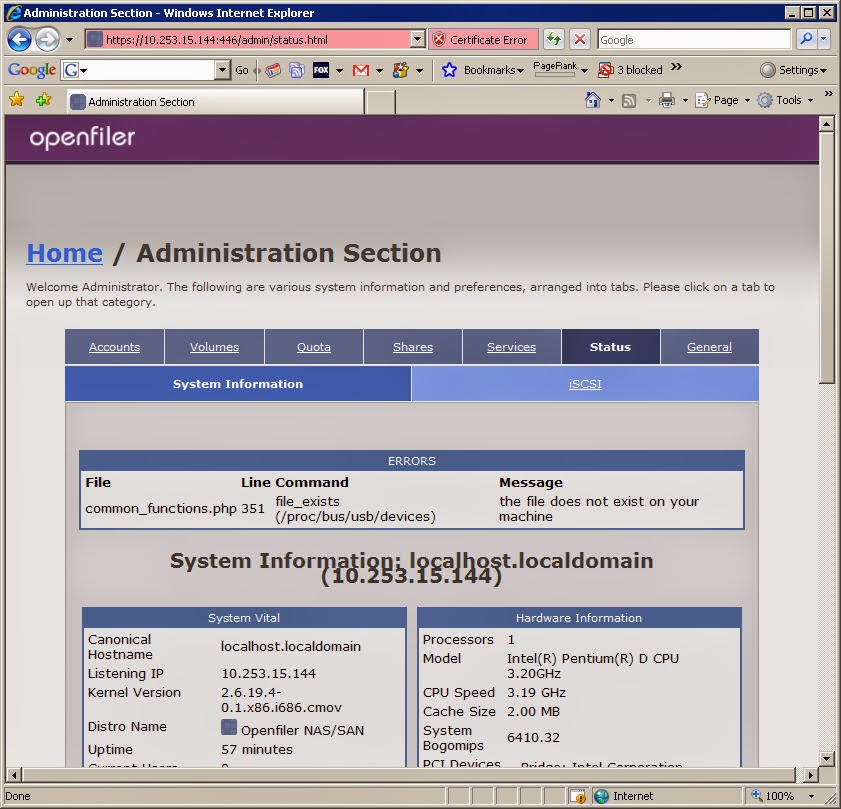The width and height of the screenshot is (841, 809).
Task: Click the Stop loading red X icon
Action: click(580, 40)
